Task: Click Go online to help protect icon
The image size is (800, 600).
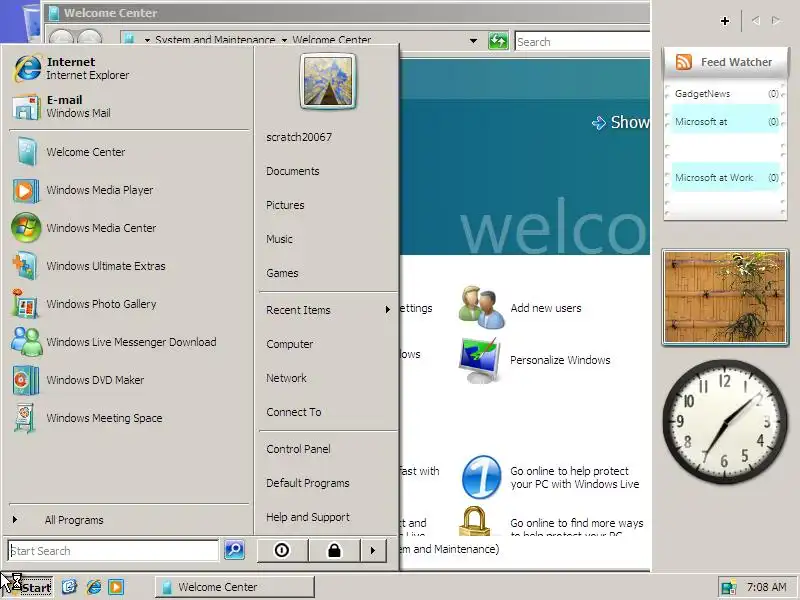Action: pos(481,478)
